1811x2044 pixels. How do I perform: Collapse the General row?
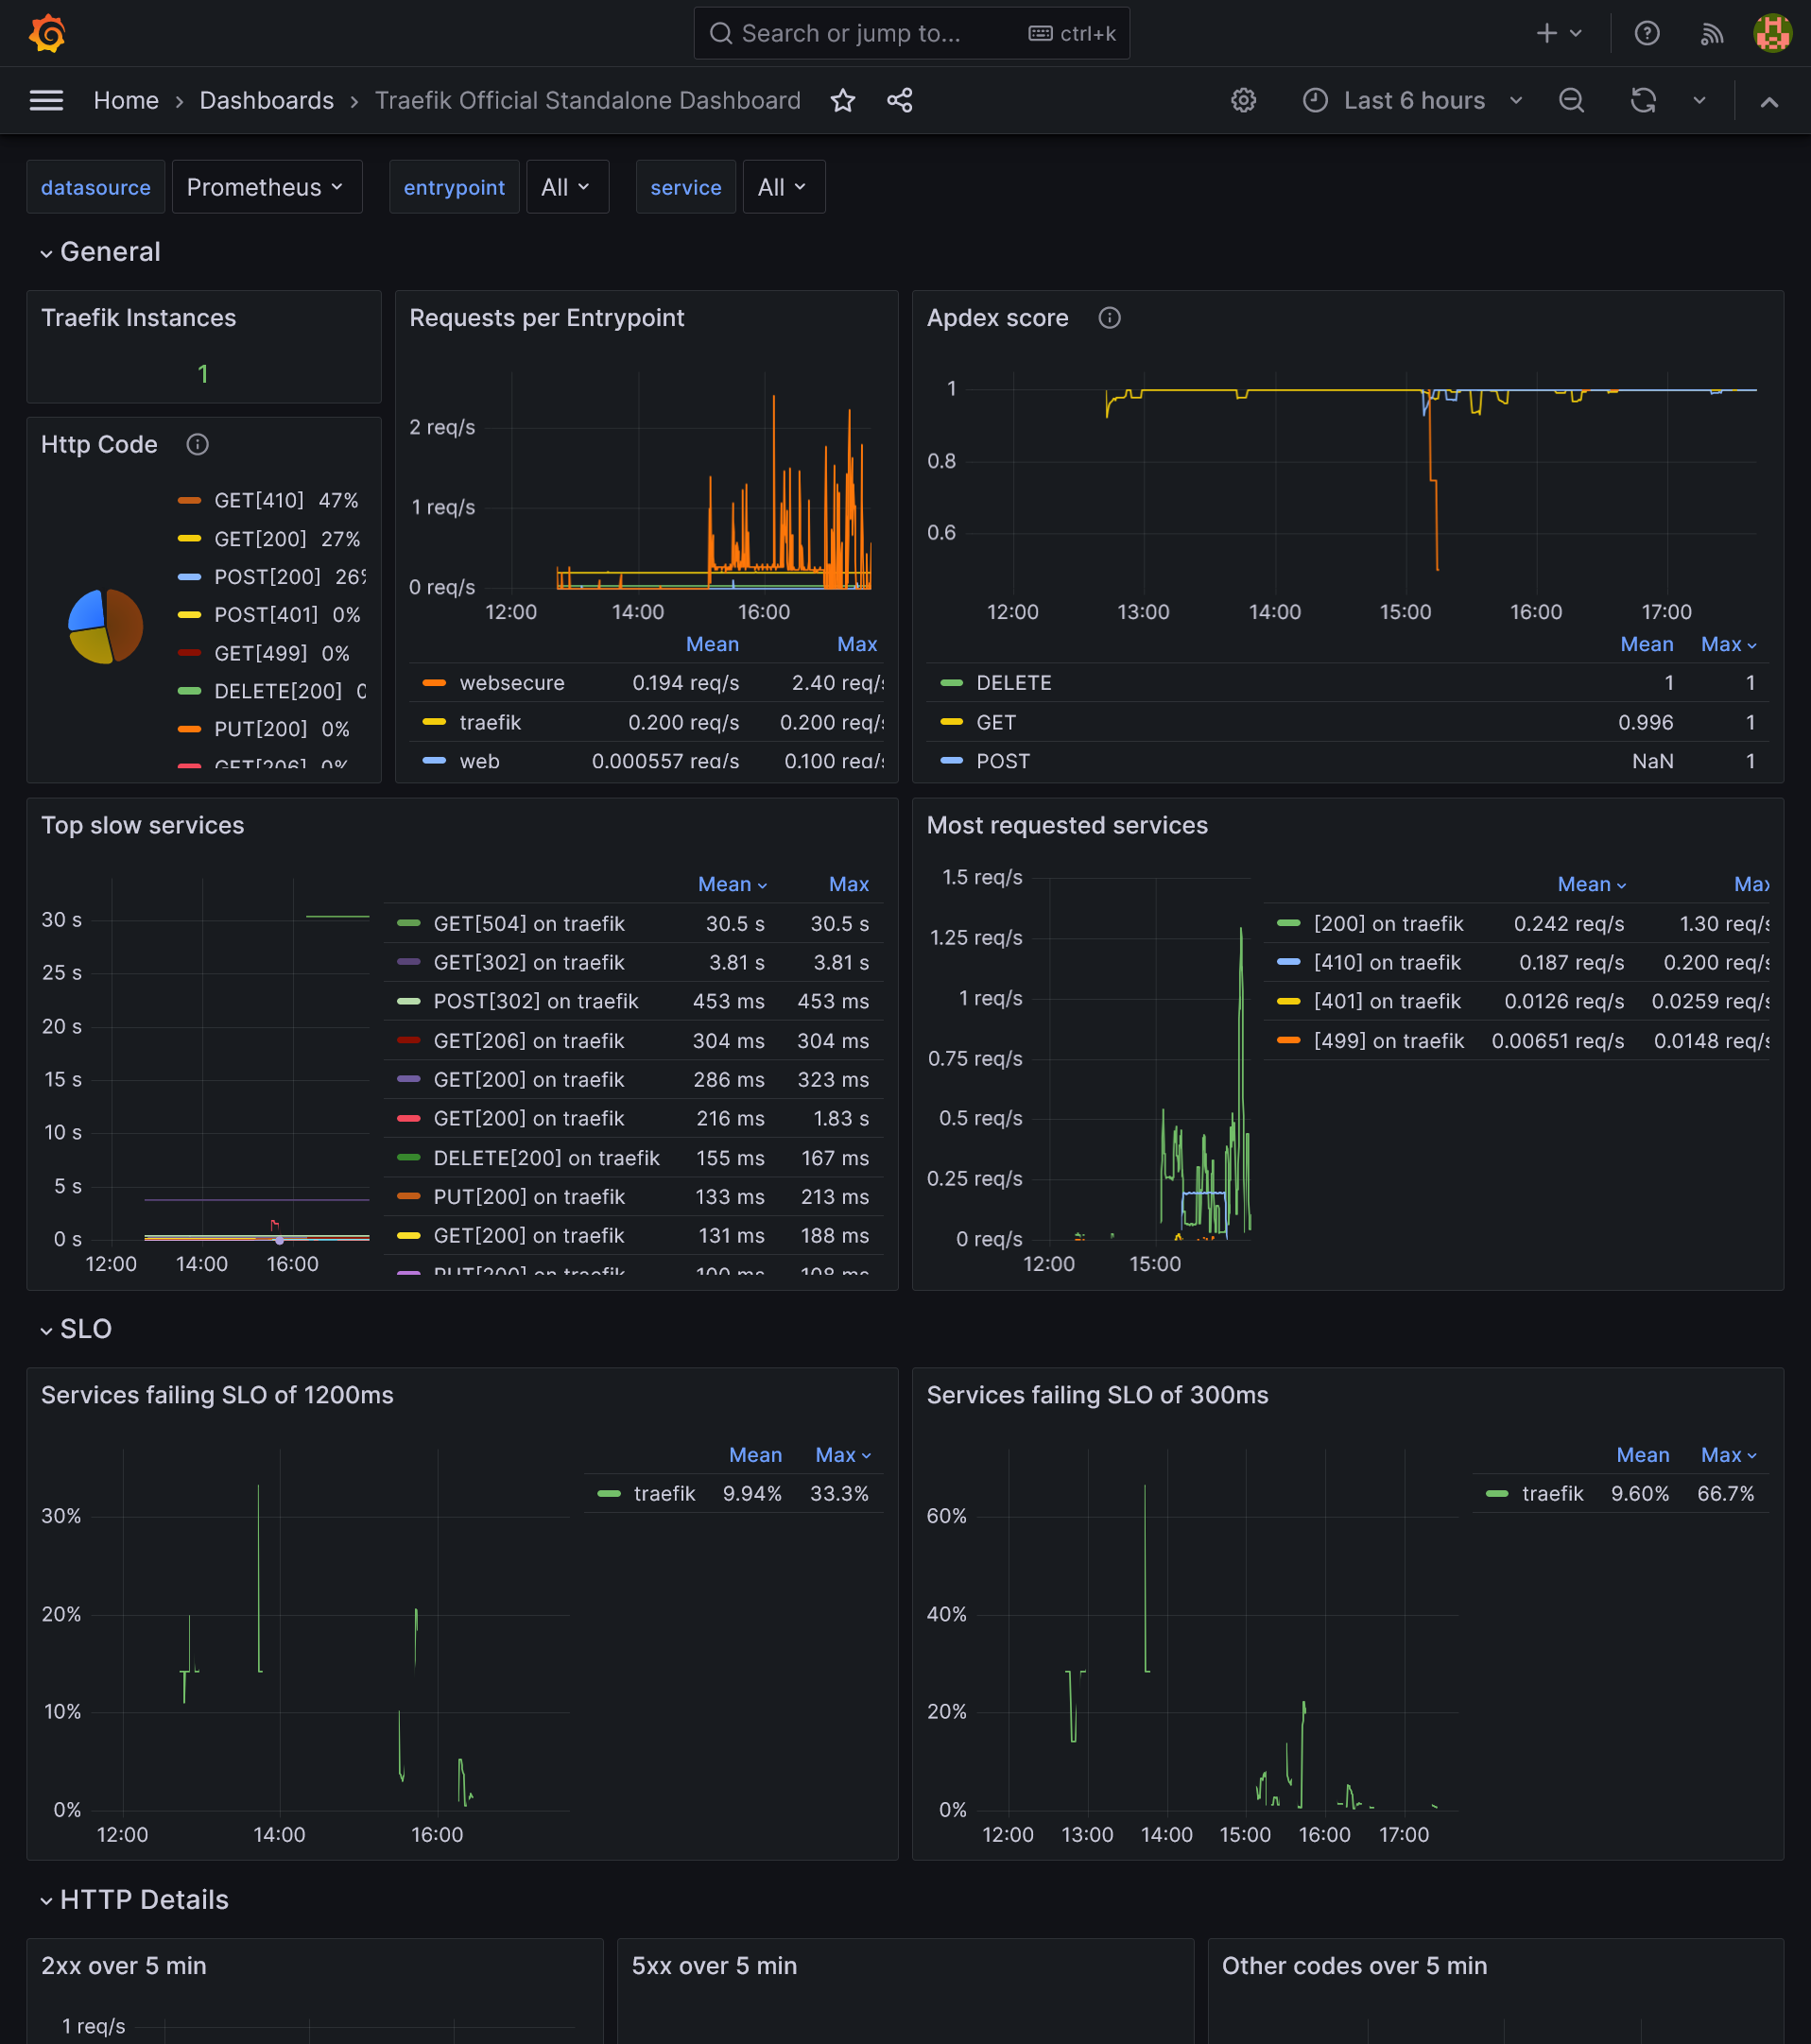pyautogui.click(x=100, y=252)
